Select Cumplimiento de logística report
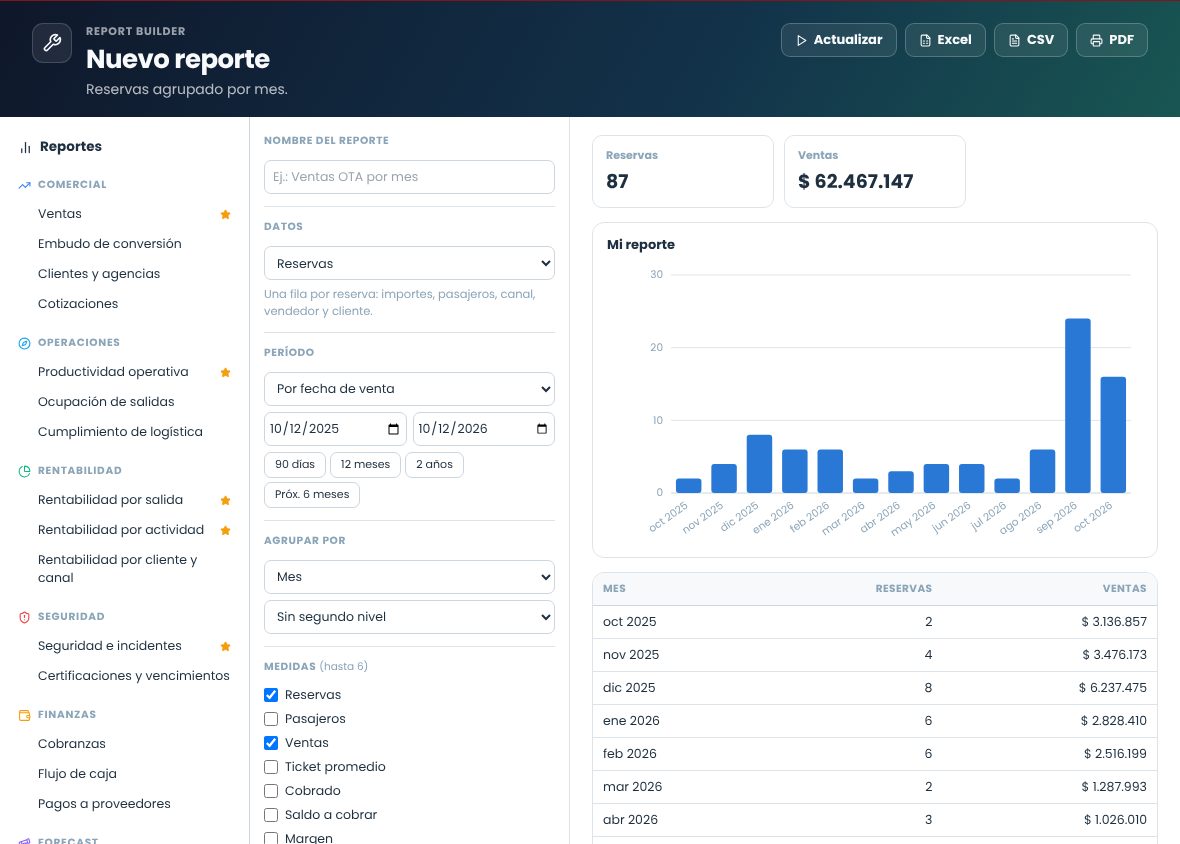The height and width of the screenshot is (844, 1180). [x=120, y=432]
